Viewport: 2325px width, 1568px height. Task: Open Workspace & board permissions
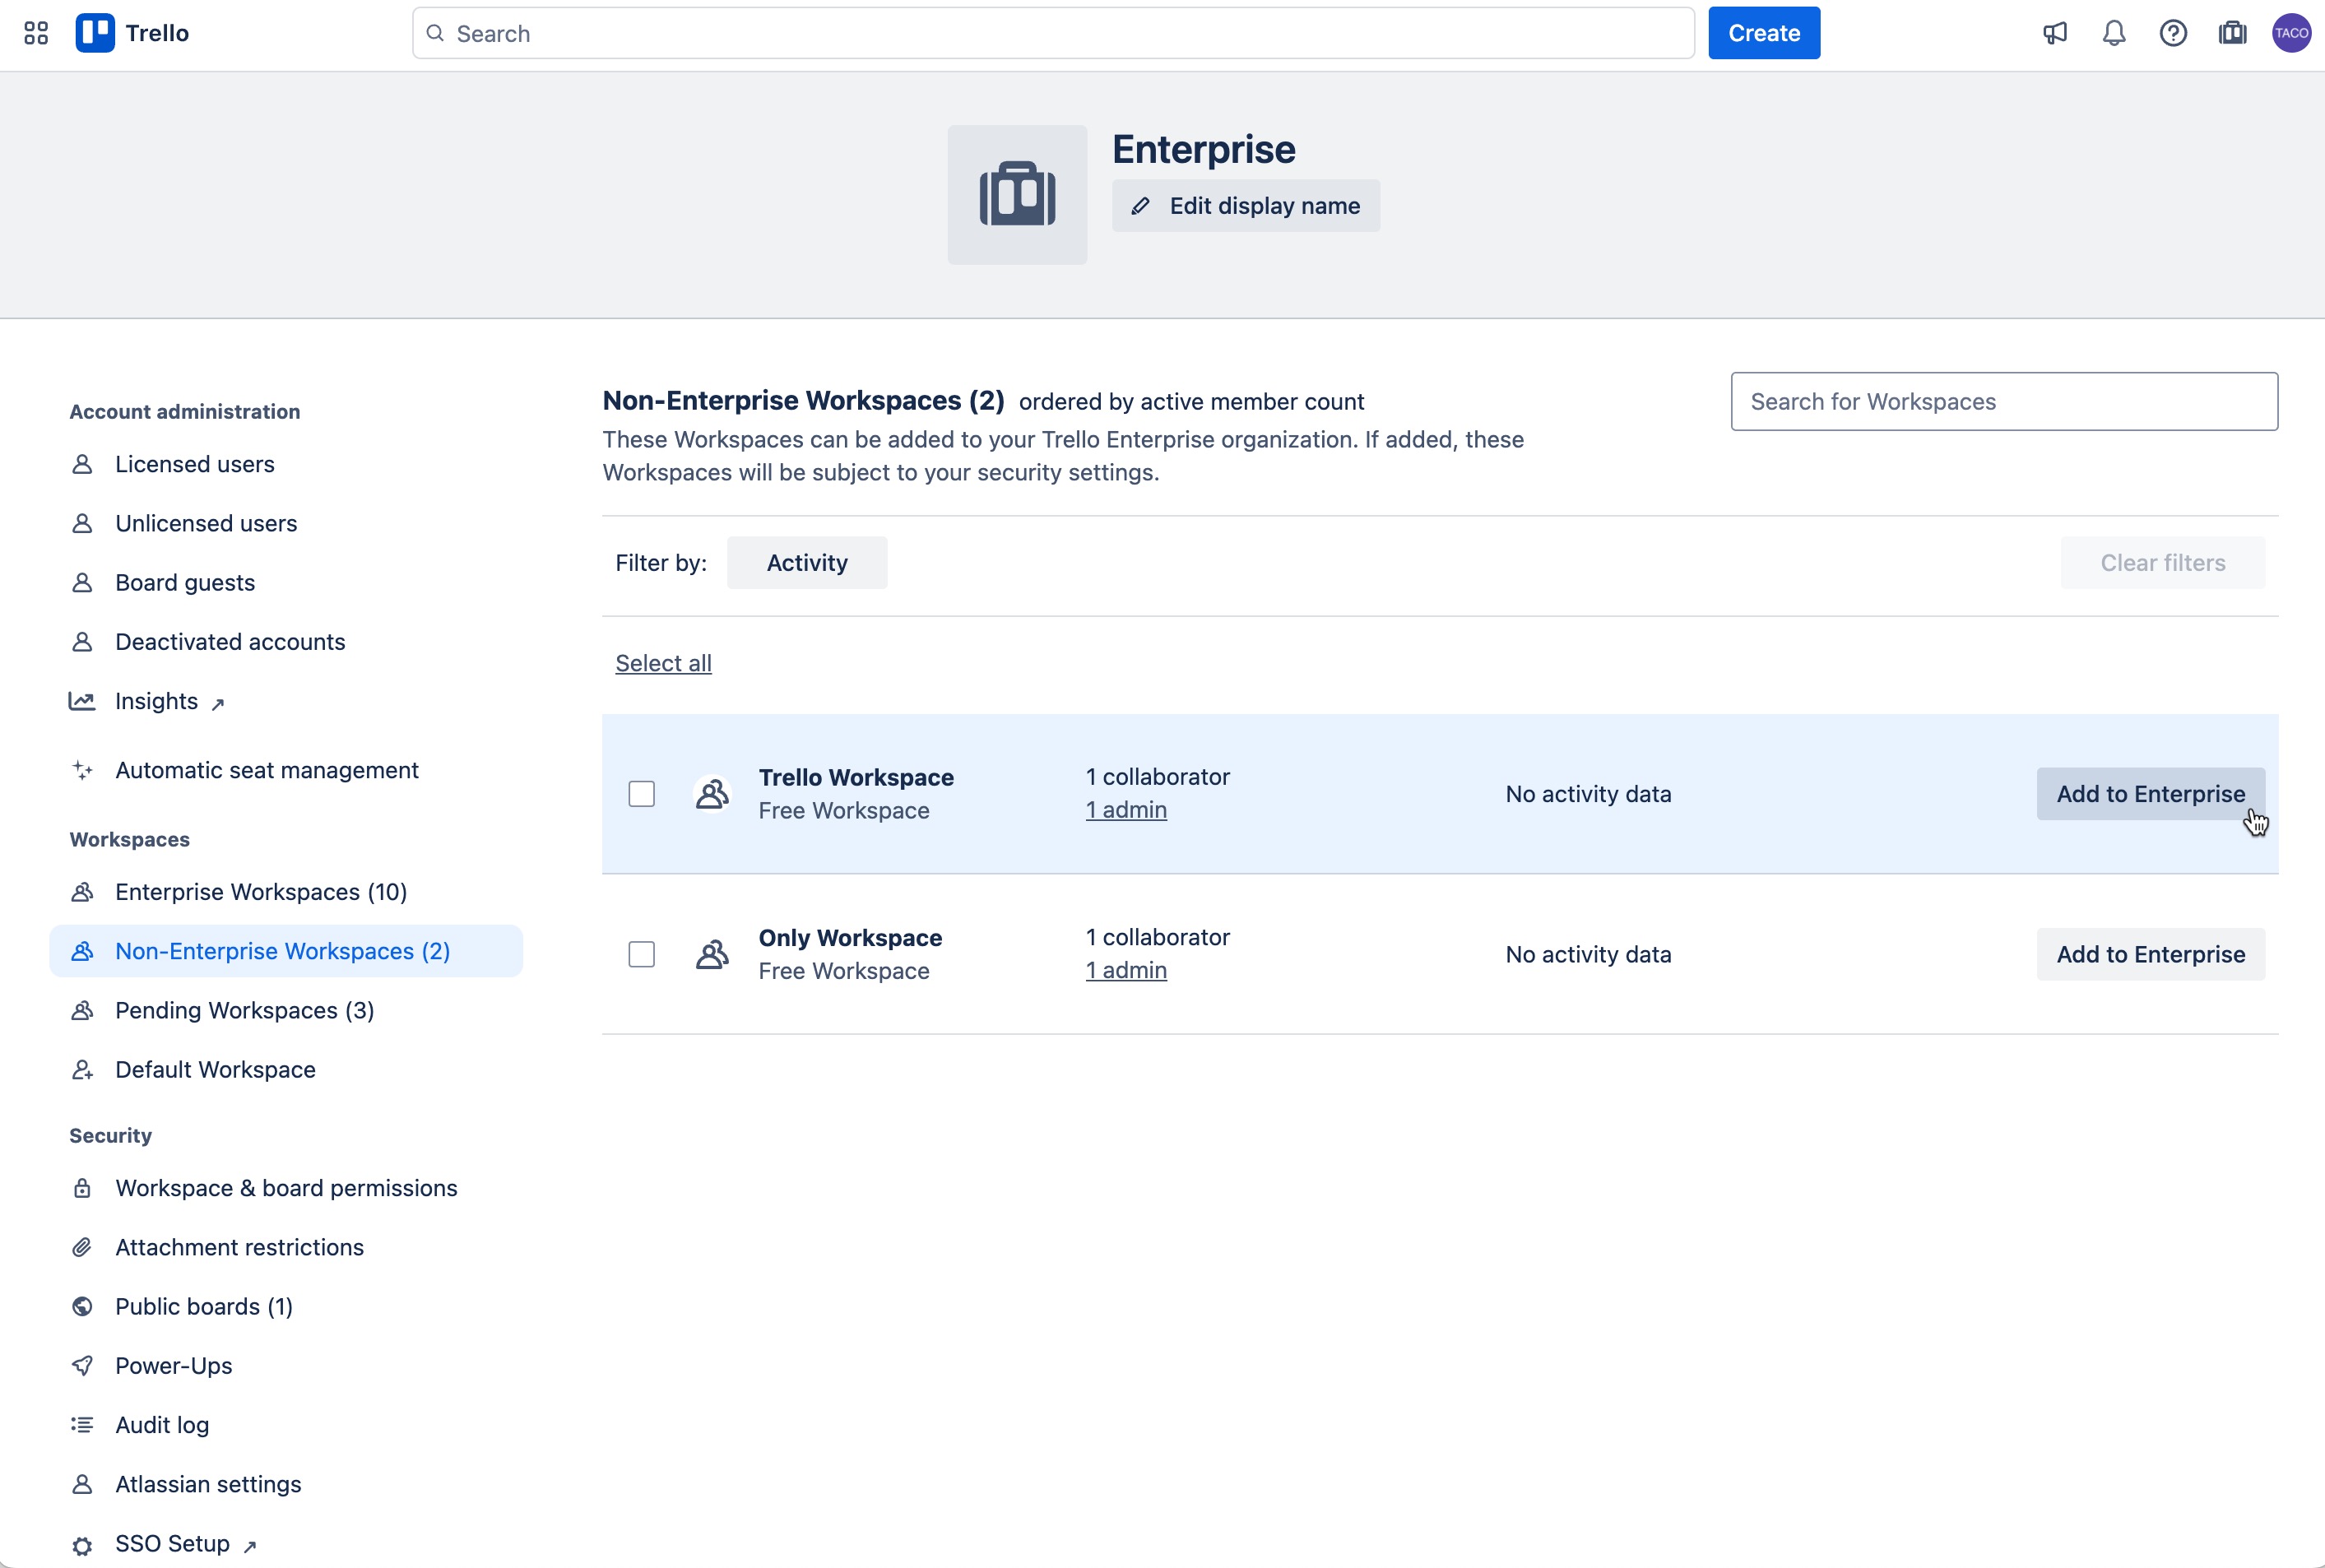pos(286,1188)
